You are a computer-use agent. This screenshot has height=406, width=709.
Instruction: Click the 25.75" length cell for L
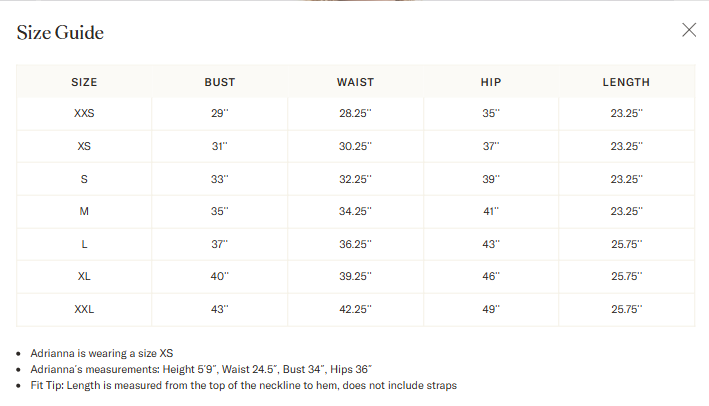(627, 244)
